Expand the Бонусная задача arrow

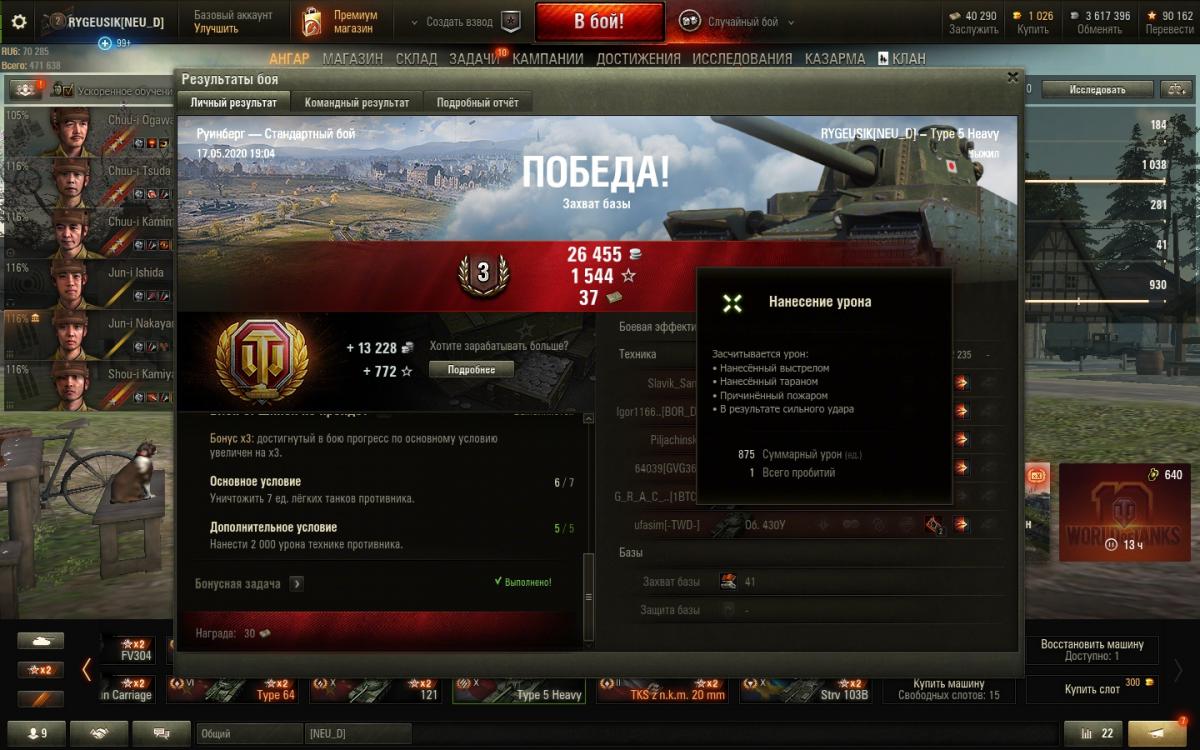[297, 583]
